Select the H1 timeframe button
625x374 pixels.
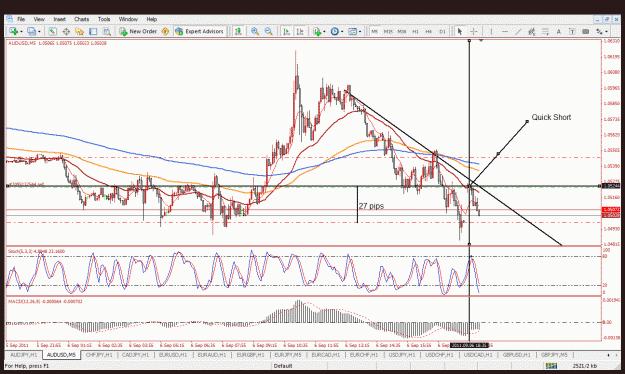pyautogui.click(x=415, y=31)
